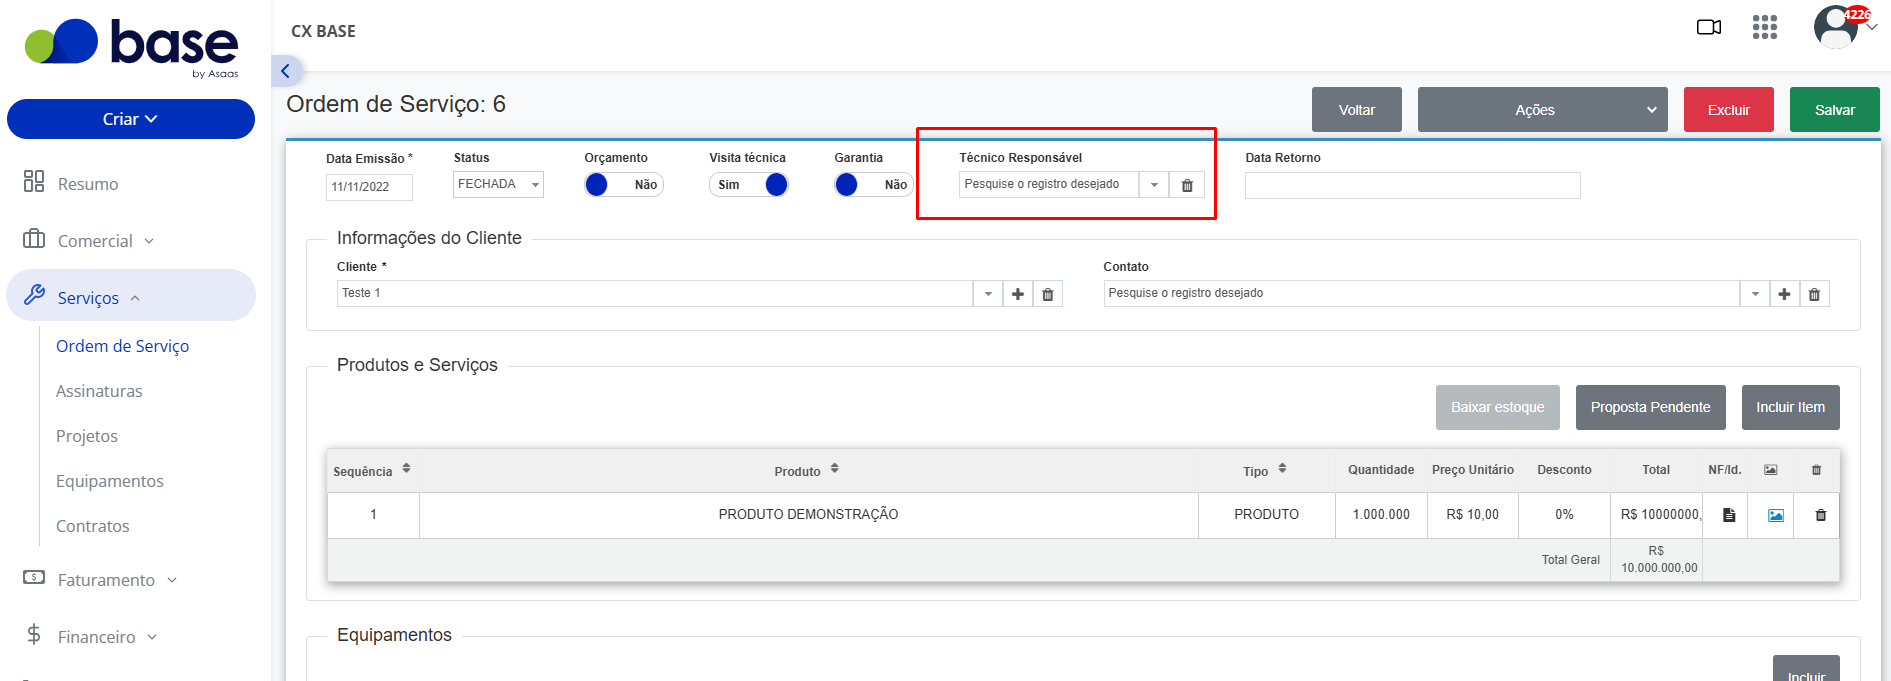Click the 1.000.000 quantity cell
Image resolution: width=1891 pixels, height=681 pixels.
click(1381, 515)
